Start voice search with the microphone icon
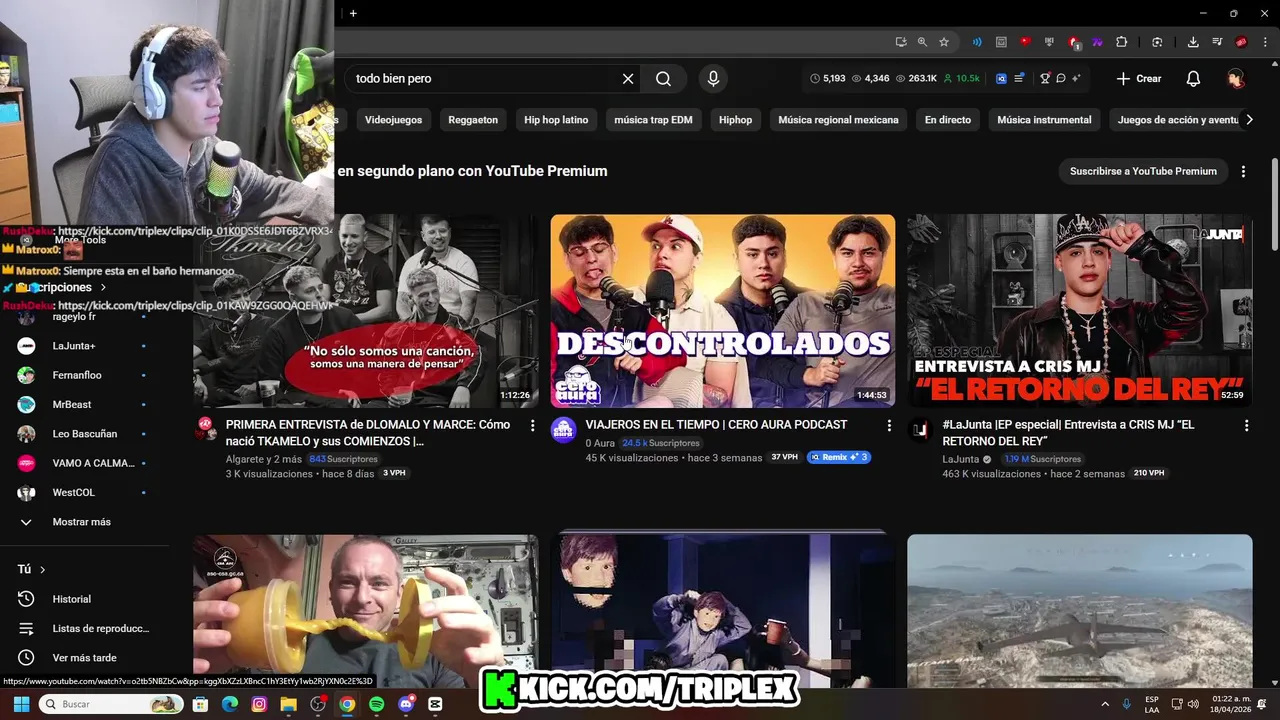The image size is (1280, 720). 713,78
